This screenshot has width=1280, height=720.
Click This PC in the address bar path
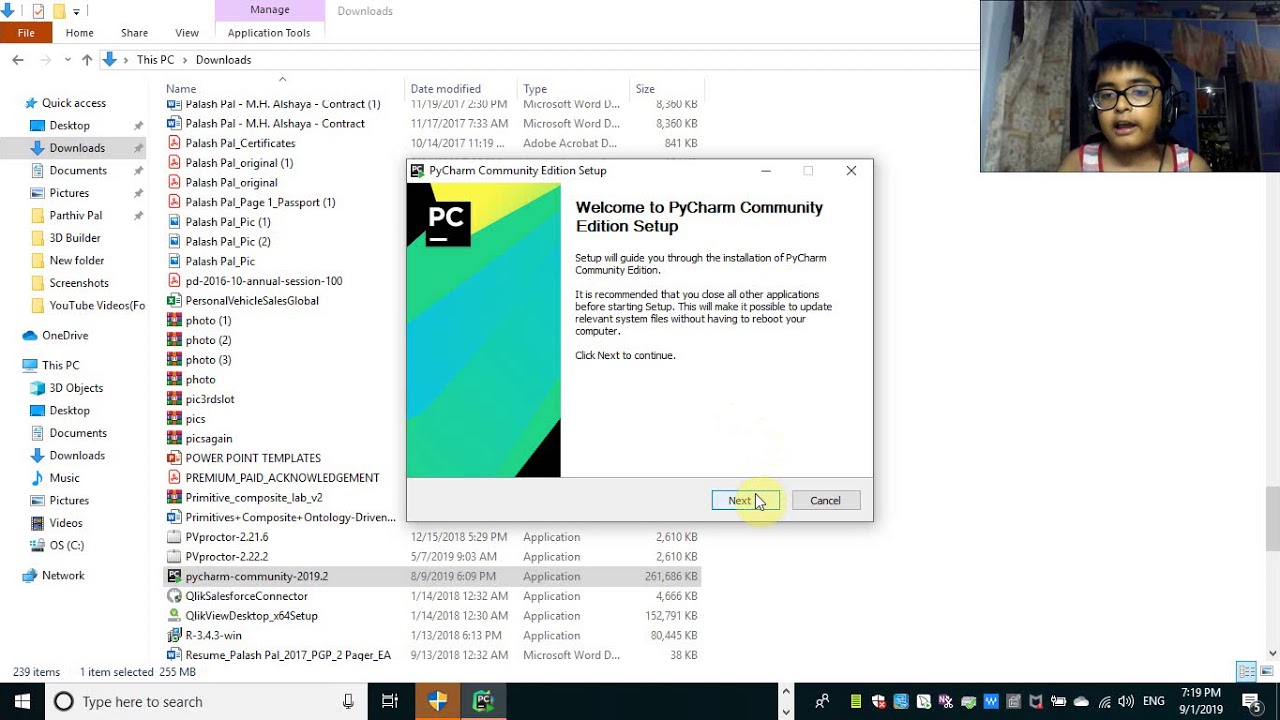point(155,60)
